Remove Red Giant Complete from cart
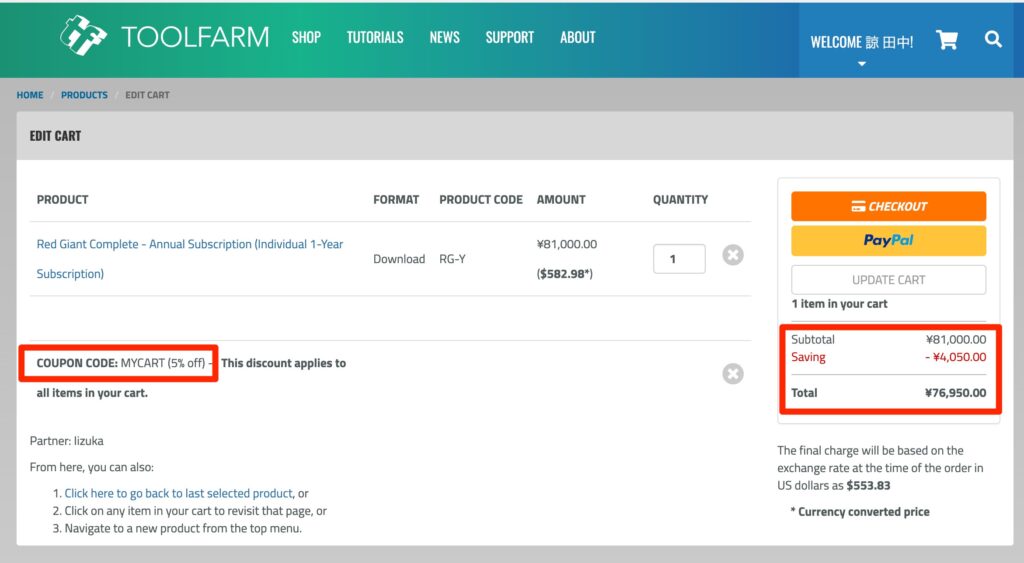The image size is (1024, 563). [733, 255]
